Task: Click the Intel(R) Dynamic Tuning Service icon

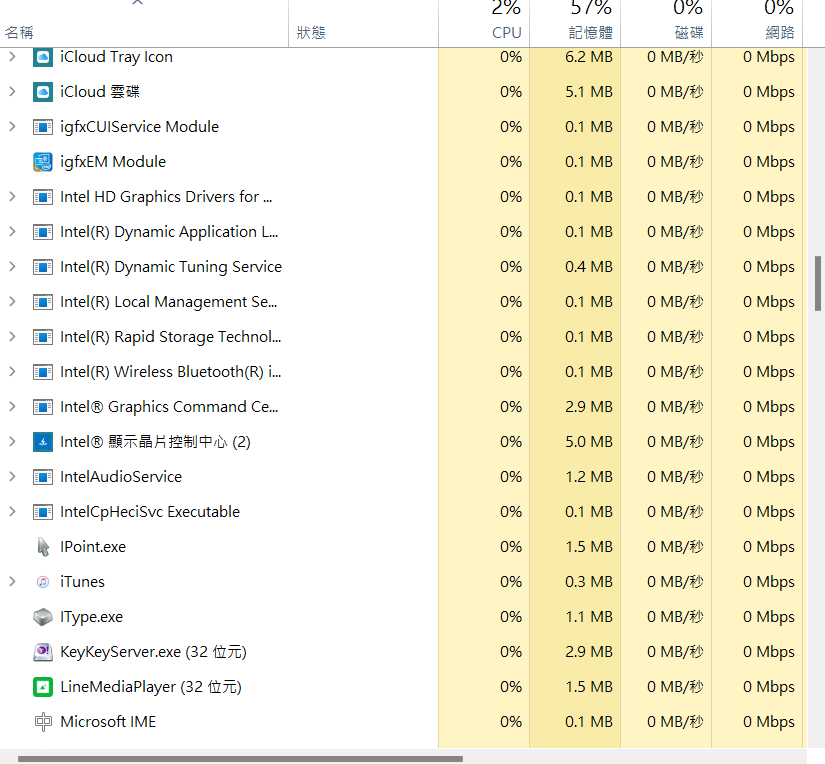Action: [x=43, y=267]
